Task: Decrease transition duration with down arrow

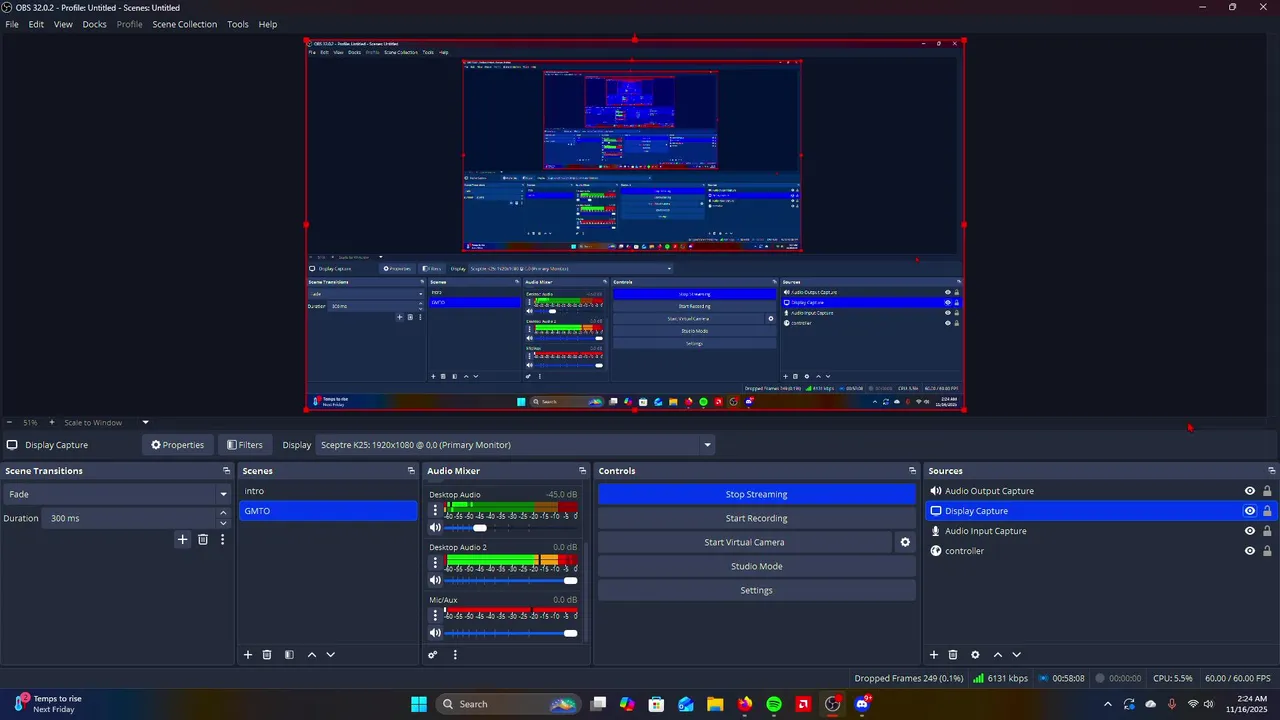Action: point(223,523)
